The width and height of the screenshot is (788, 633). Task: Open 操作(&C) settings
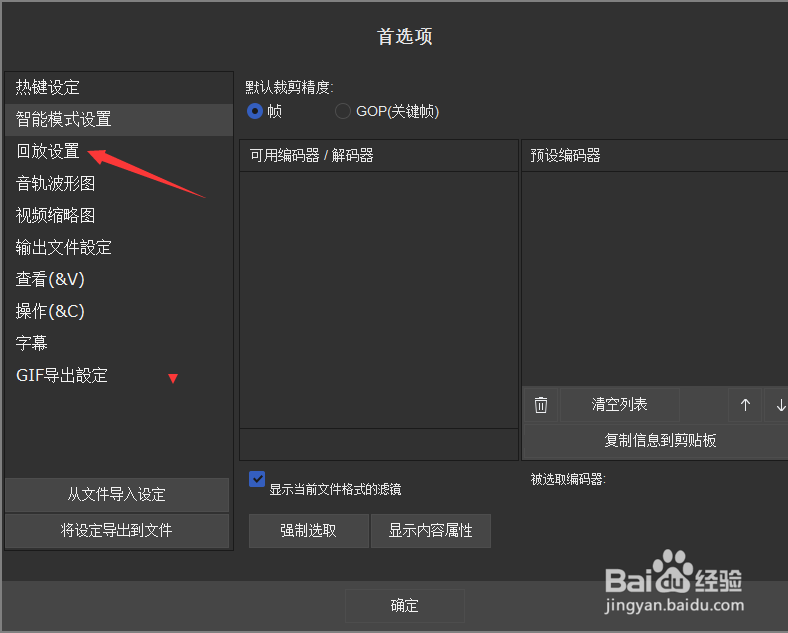tap(119, 311)
